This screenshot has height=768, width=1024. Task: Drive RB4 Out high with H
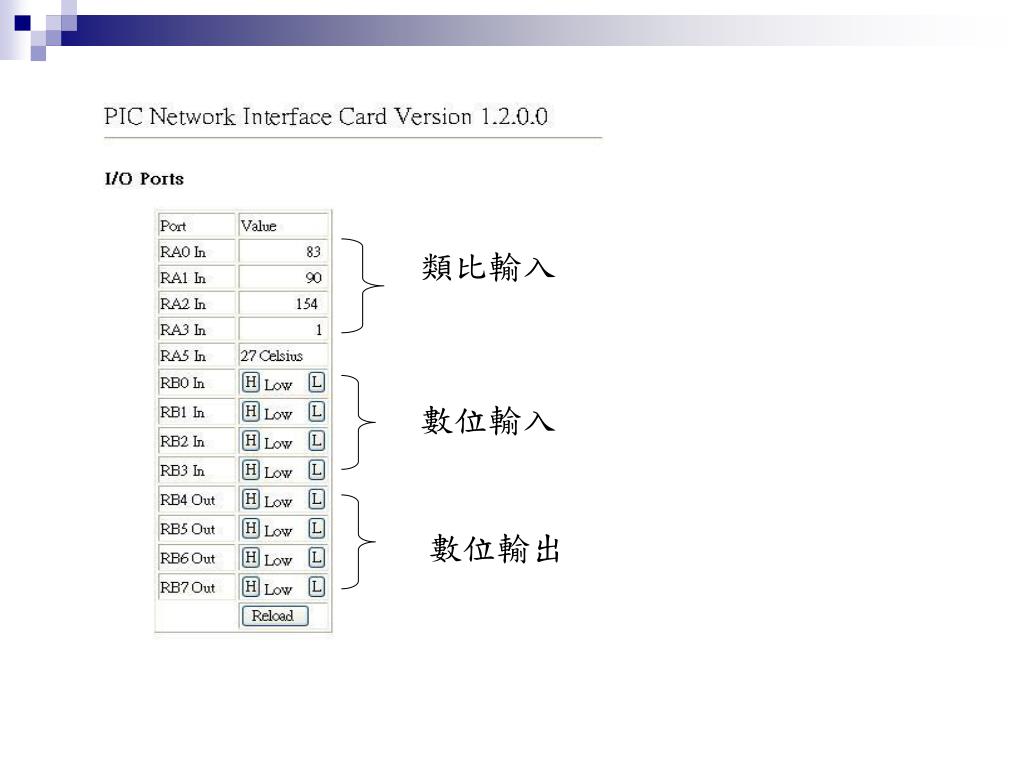point(251,499)
